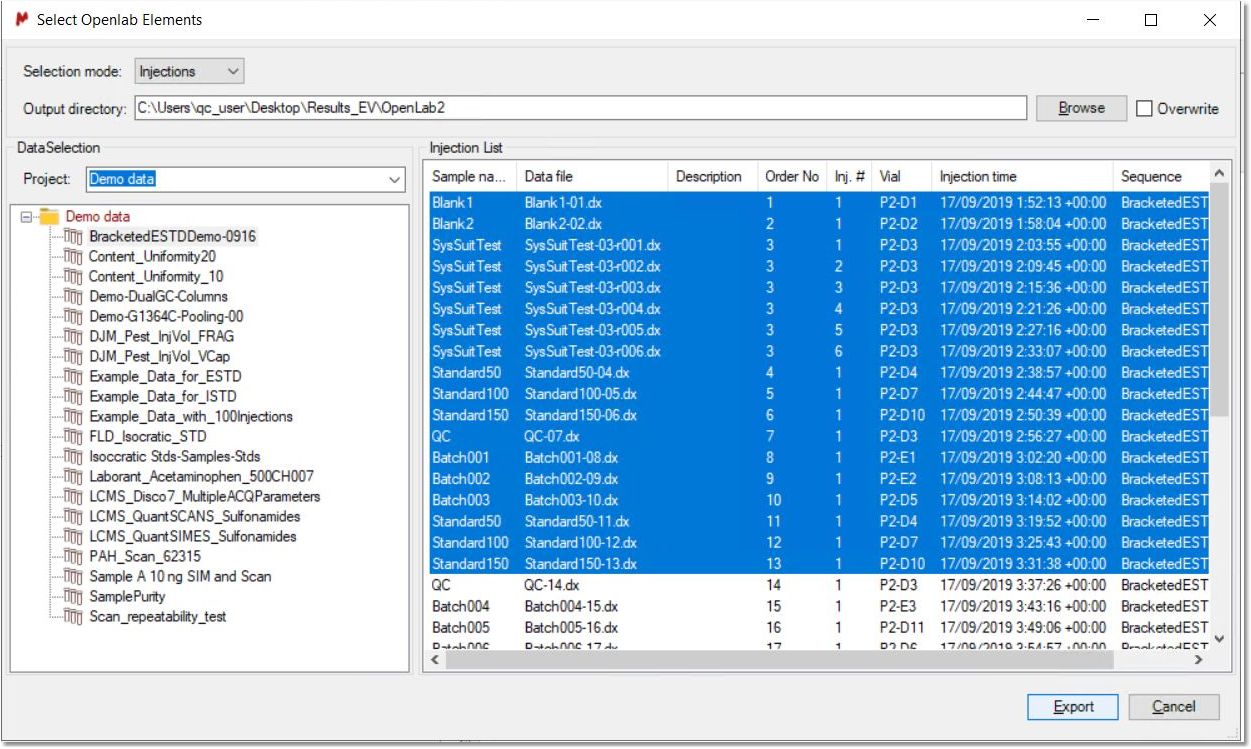Click the sequence icon beside BracketedESTDDemo-0916
This screenshot has height=749, width=1251.
73,237
